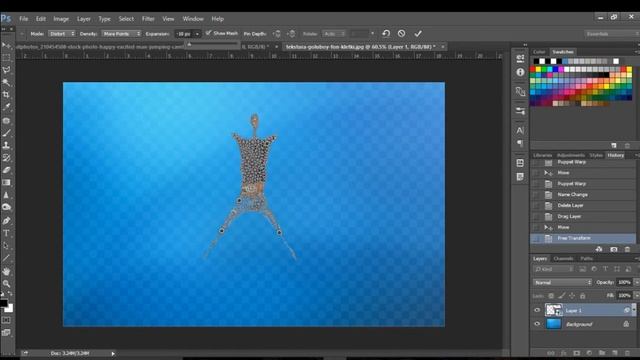Select the Magic Wand tool

coord(6,82)
